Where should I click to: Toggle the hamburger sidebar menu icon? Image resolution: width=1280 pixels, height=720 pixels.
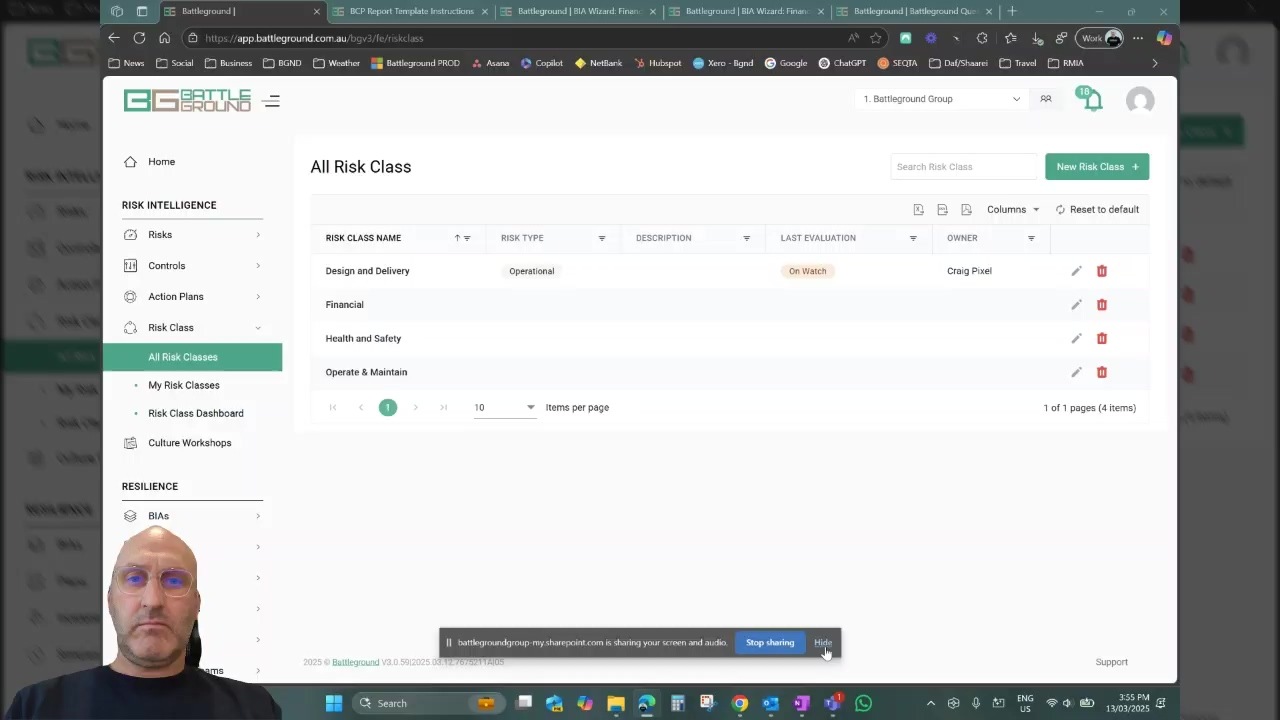pyautogui.click(x=271, y=101)
